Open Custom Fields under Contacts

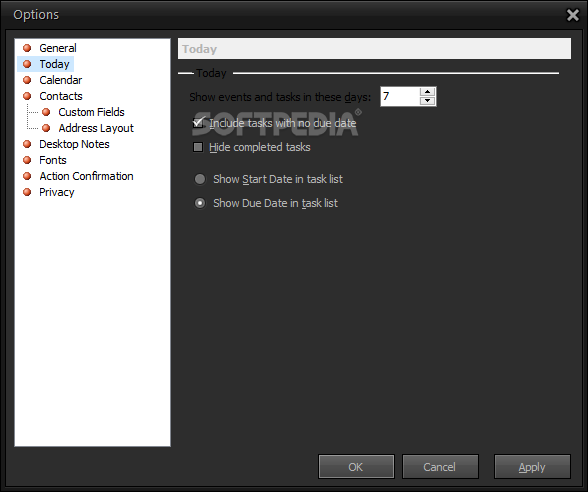point(91,112)
